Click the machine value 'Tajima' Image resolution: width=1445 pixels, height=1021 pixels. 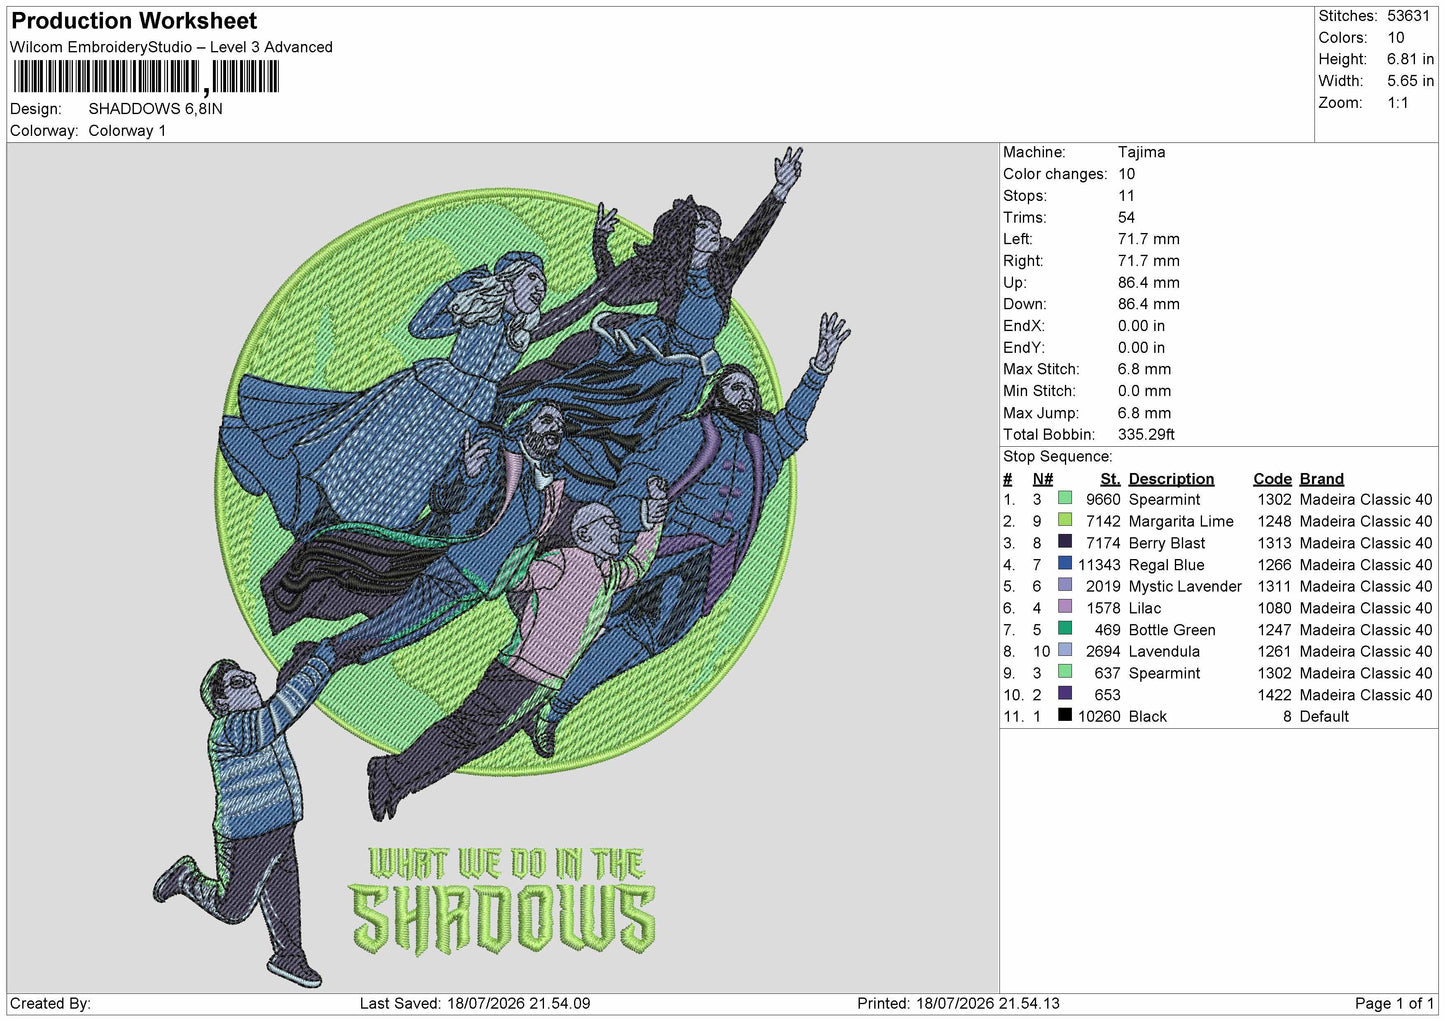point(1141,152)
